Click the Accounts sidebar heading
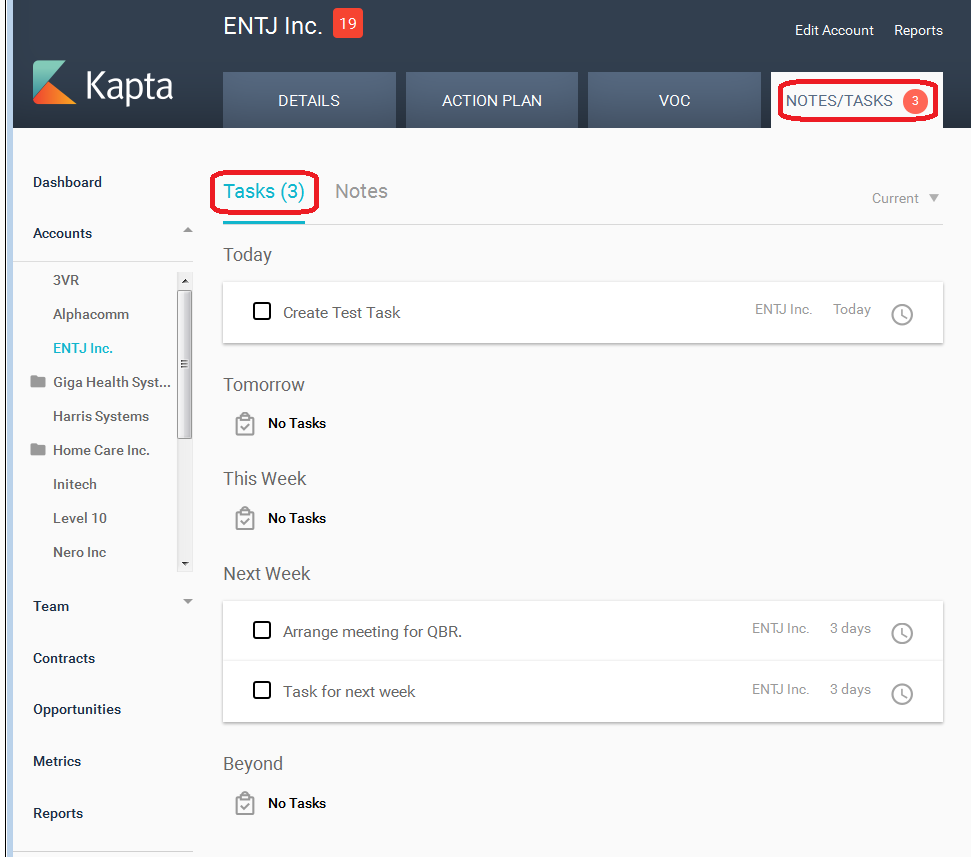971x857 pixels. coord(63,233)
